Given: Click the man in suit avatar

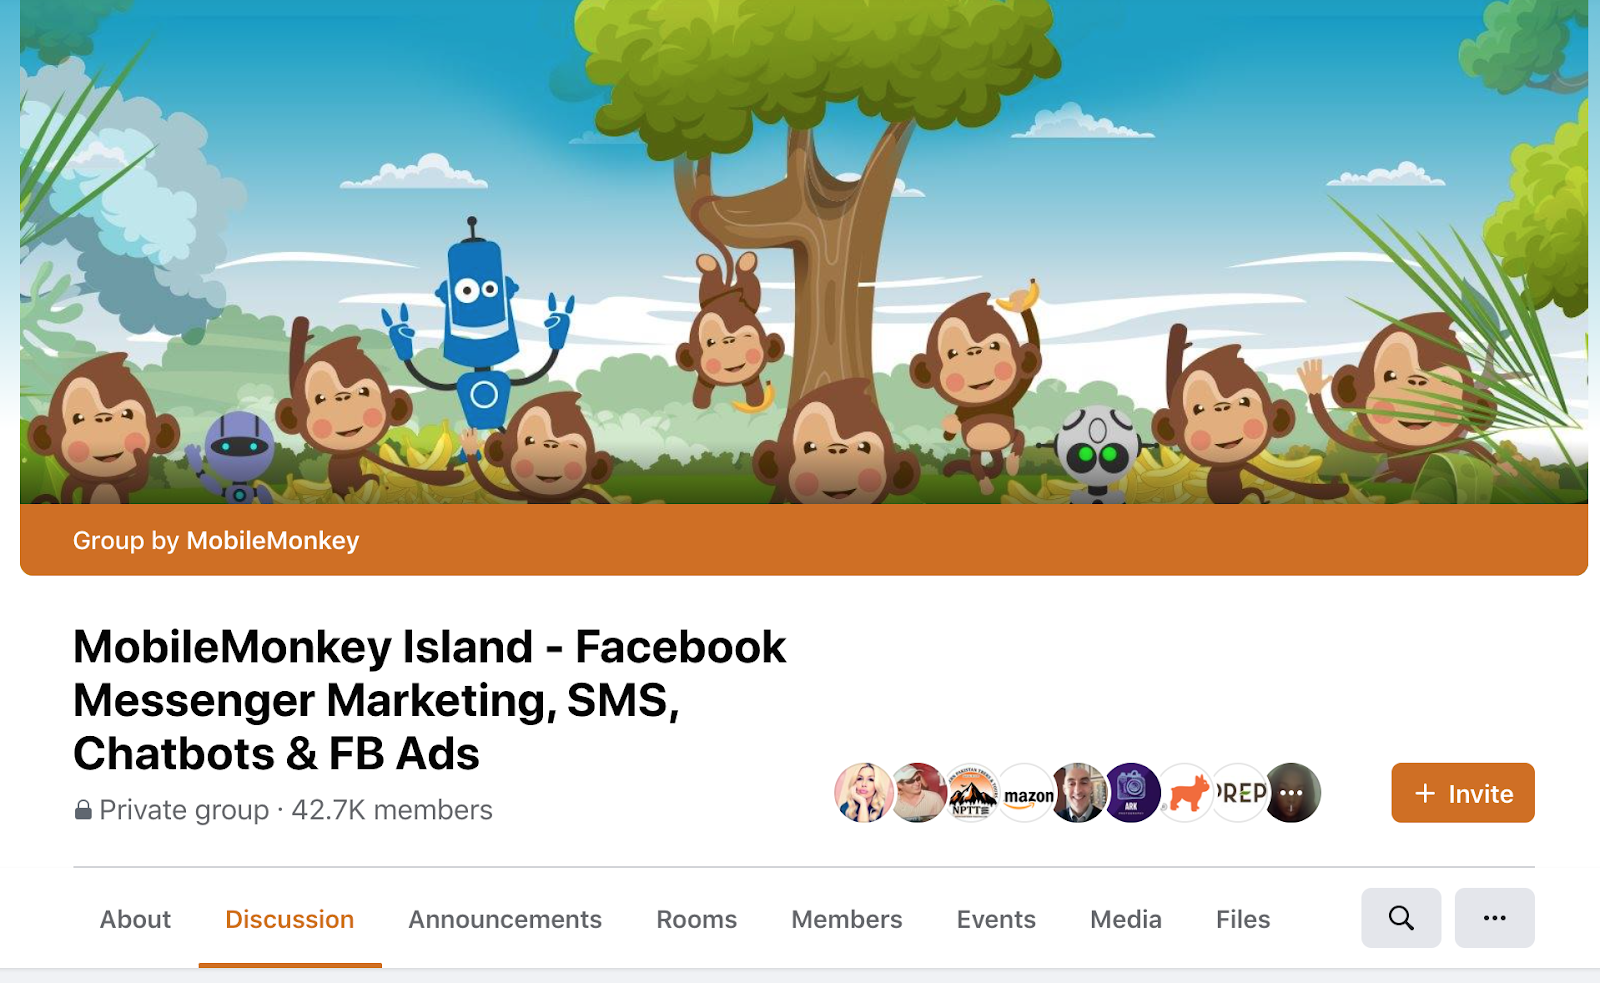Looking at the screenshot, I should click(x=1078, y=793).
